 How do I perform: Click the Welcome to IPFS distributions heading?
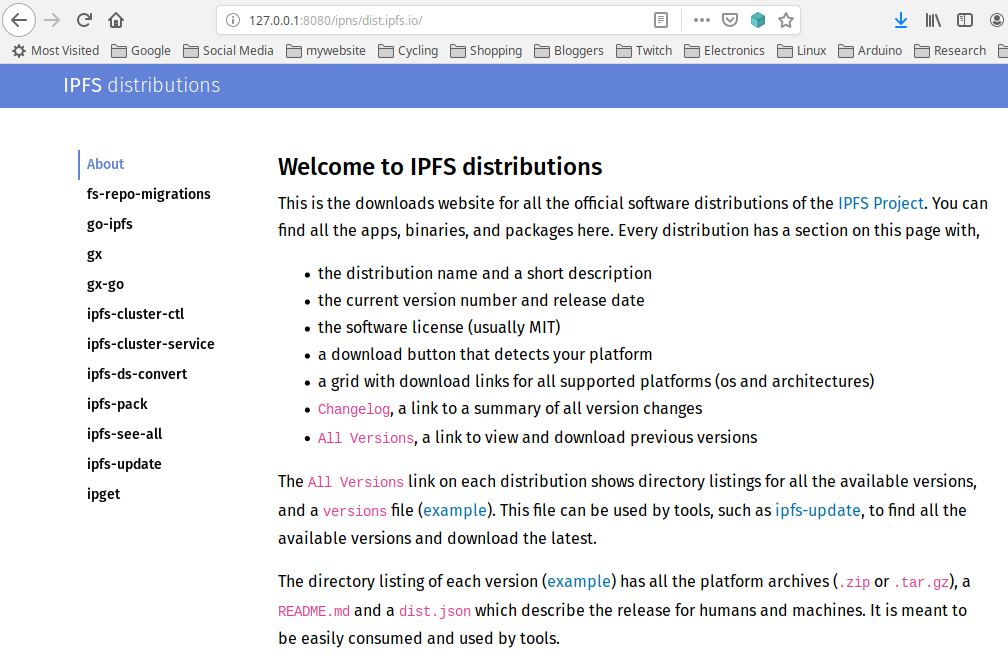[440, 166]
